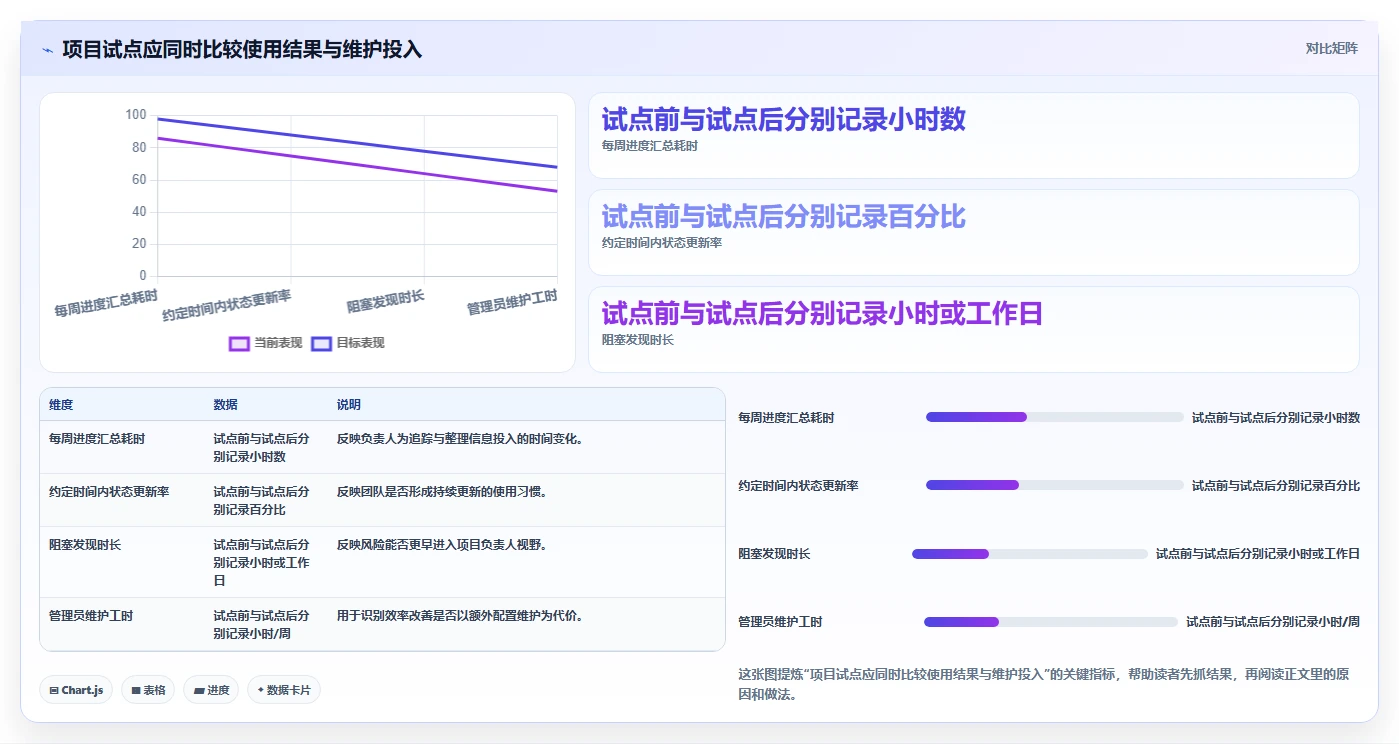Click the 约定时间内状态更新率 progress bar
The width and height of the screenshot is (1399, 744).
click(x=1054, y=485)
